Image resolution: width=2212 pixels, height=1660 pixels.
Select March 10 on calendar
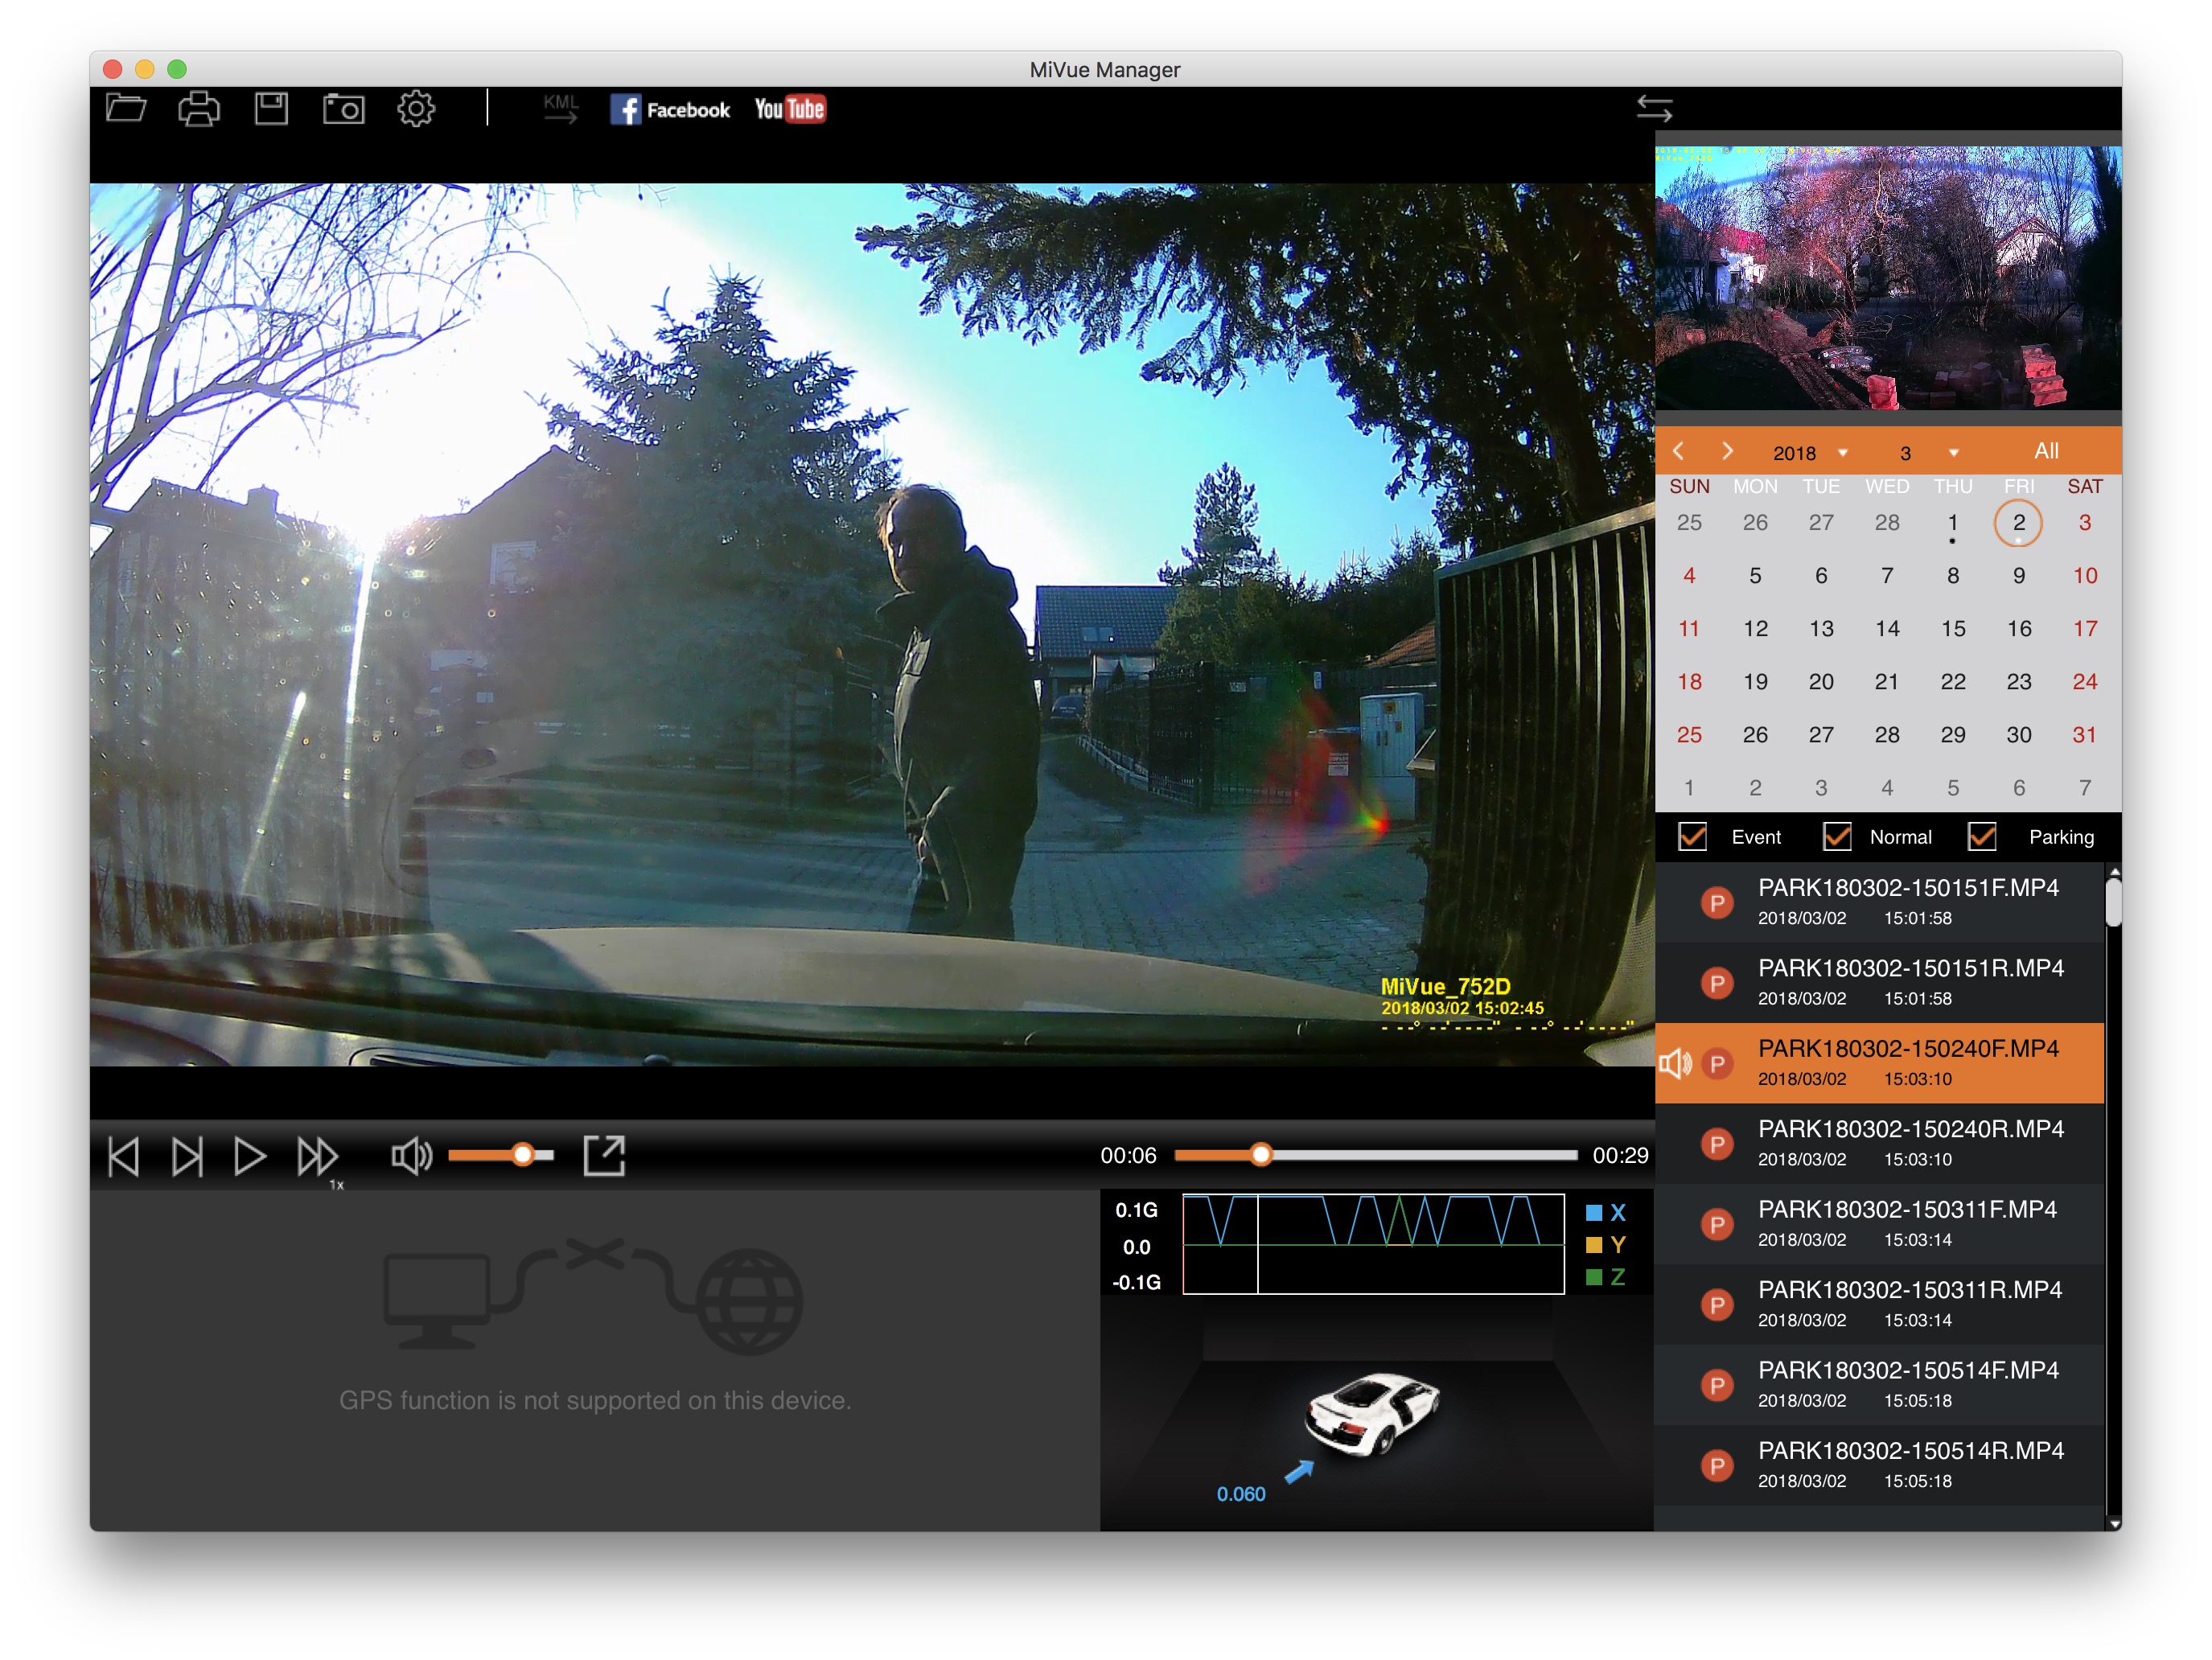point(2084,575)
